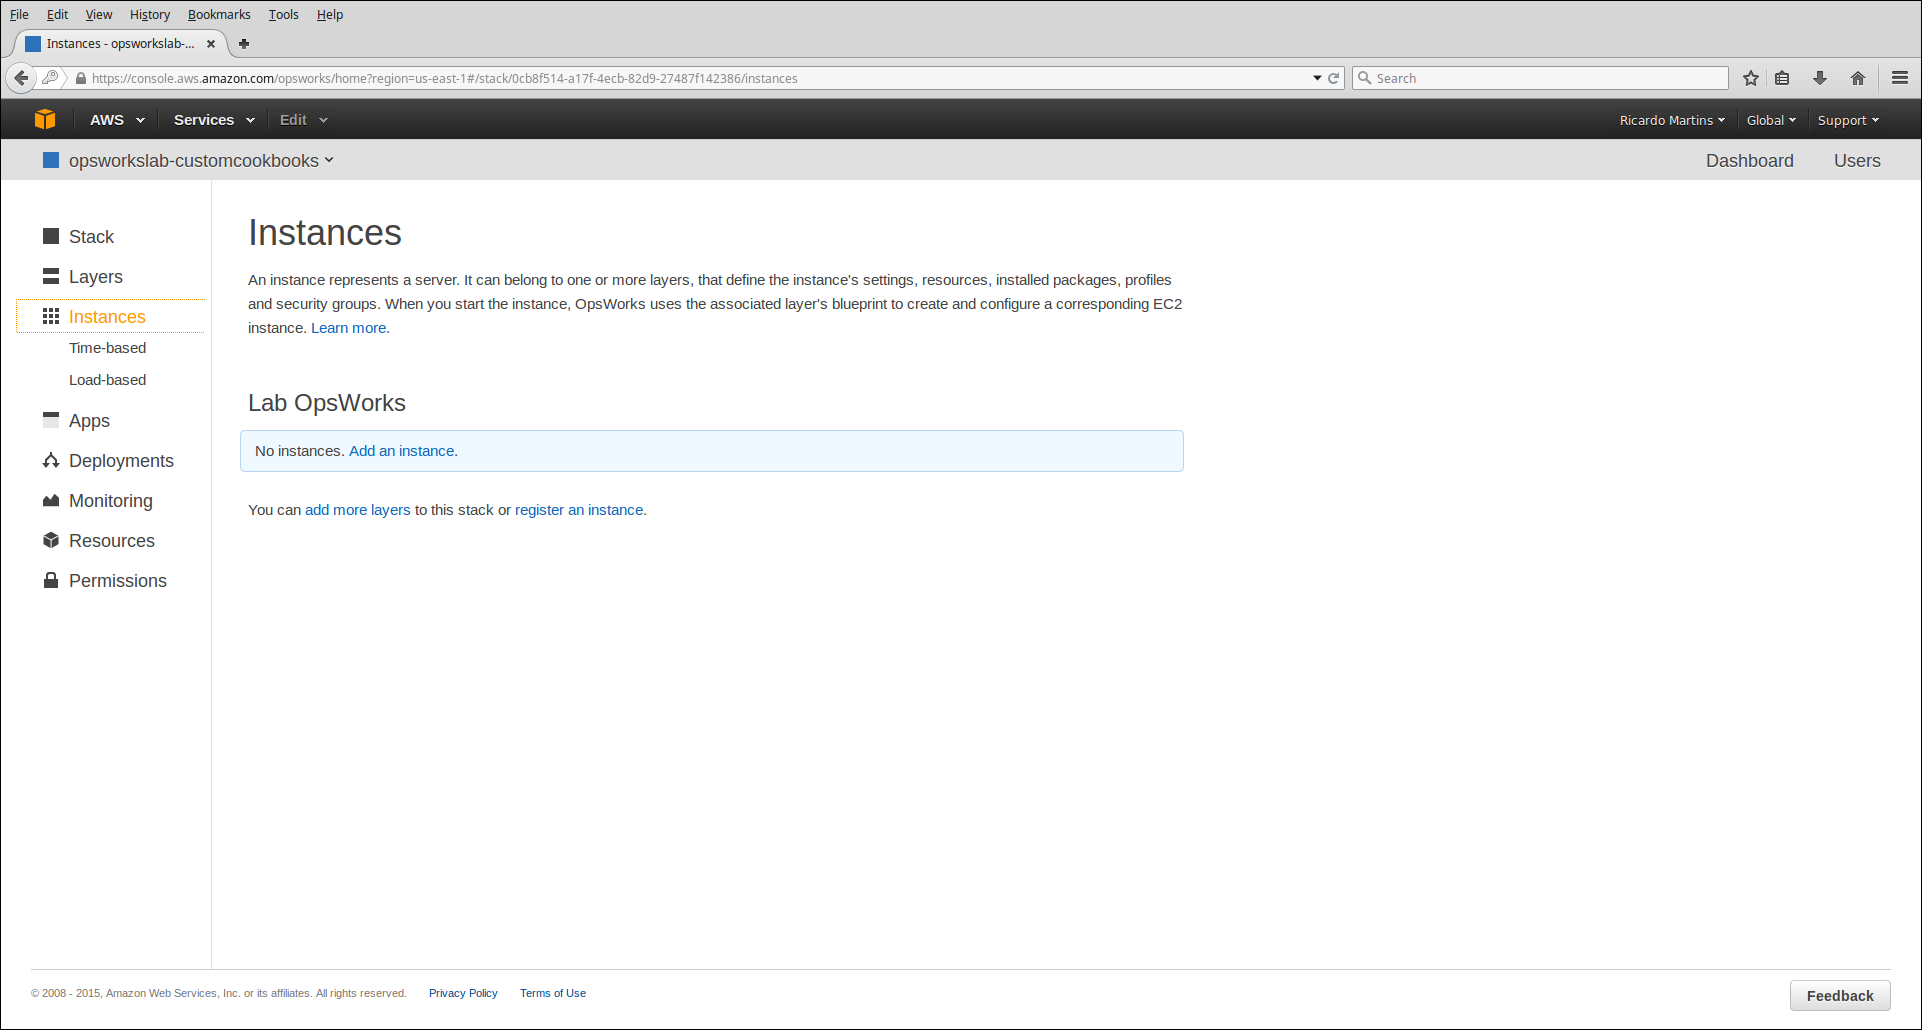The height and width of the screenshot is (1030, 1922).
Task: Open the Global region dropdown
Action: coord(1770,120)
